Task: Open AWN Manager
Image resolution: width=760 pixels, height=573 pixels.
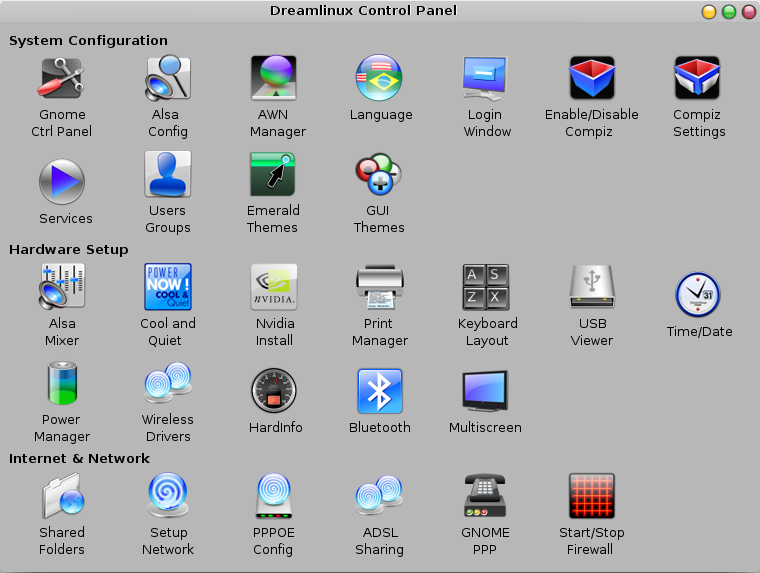Action: pyautogui.click(x=274, y=78)
